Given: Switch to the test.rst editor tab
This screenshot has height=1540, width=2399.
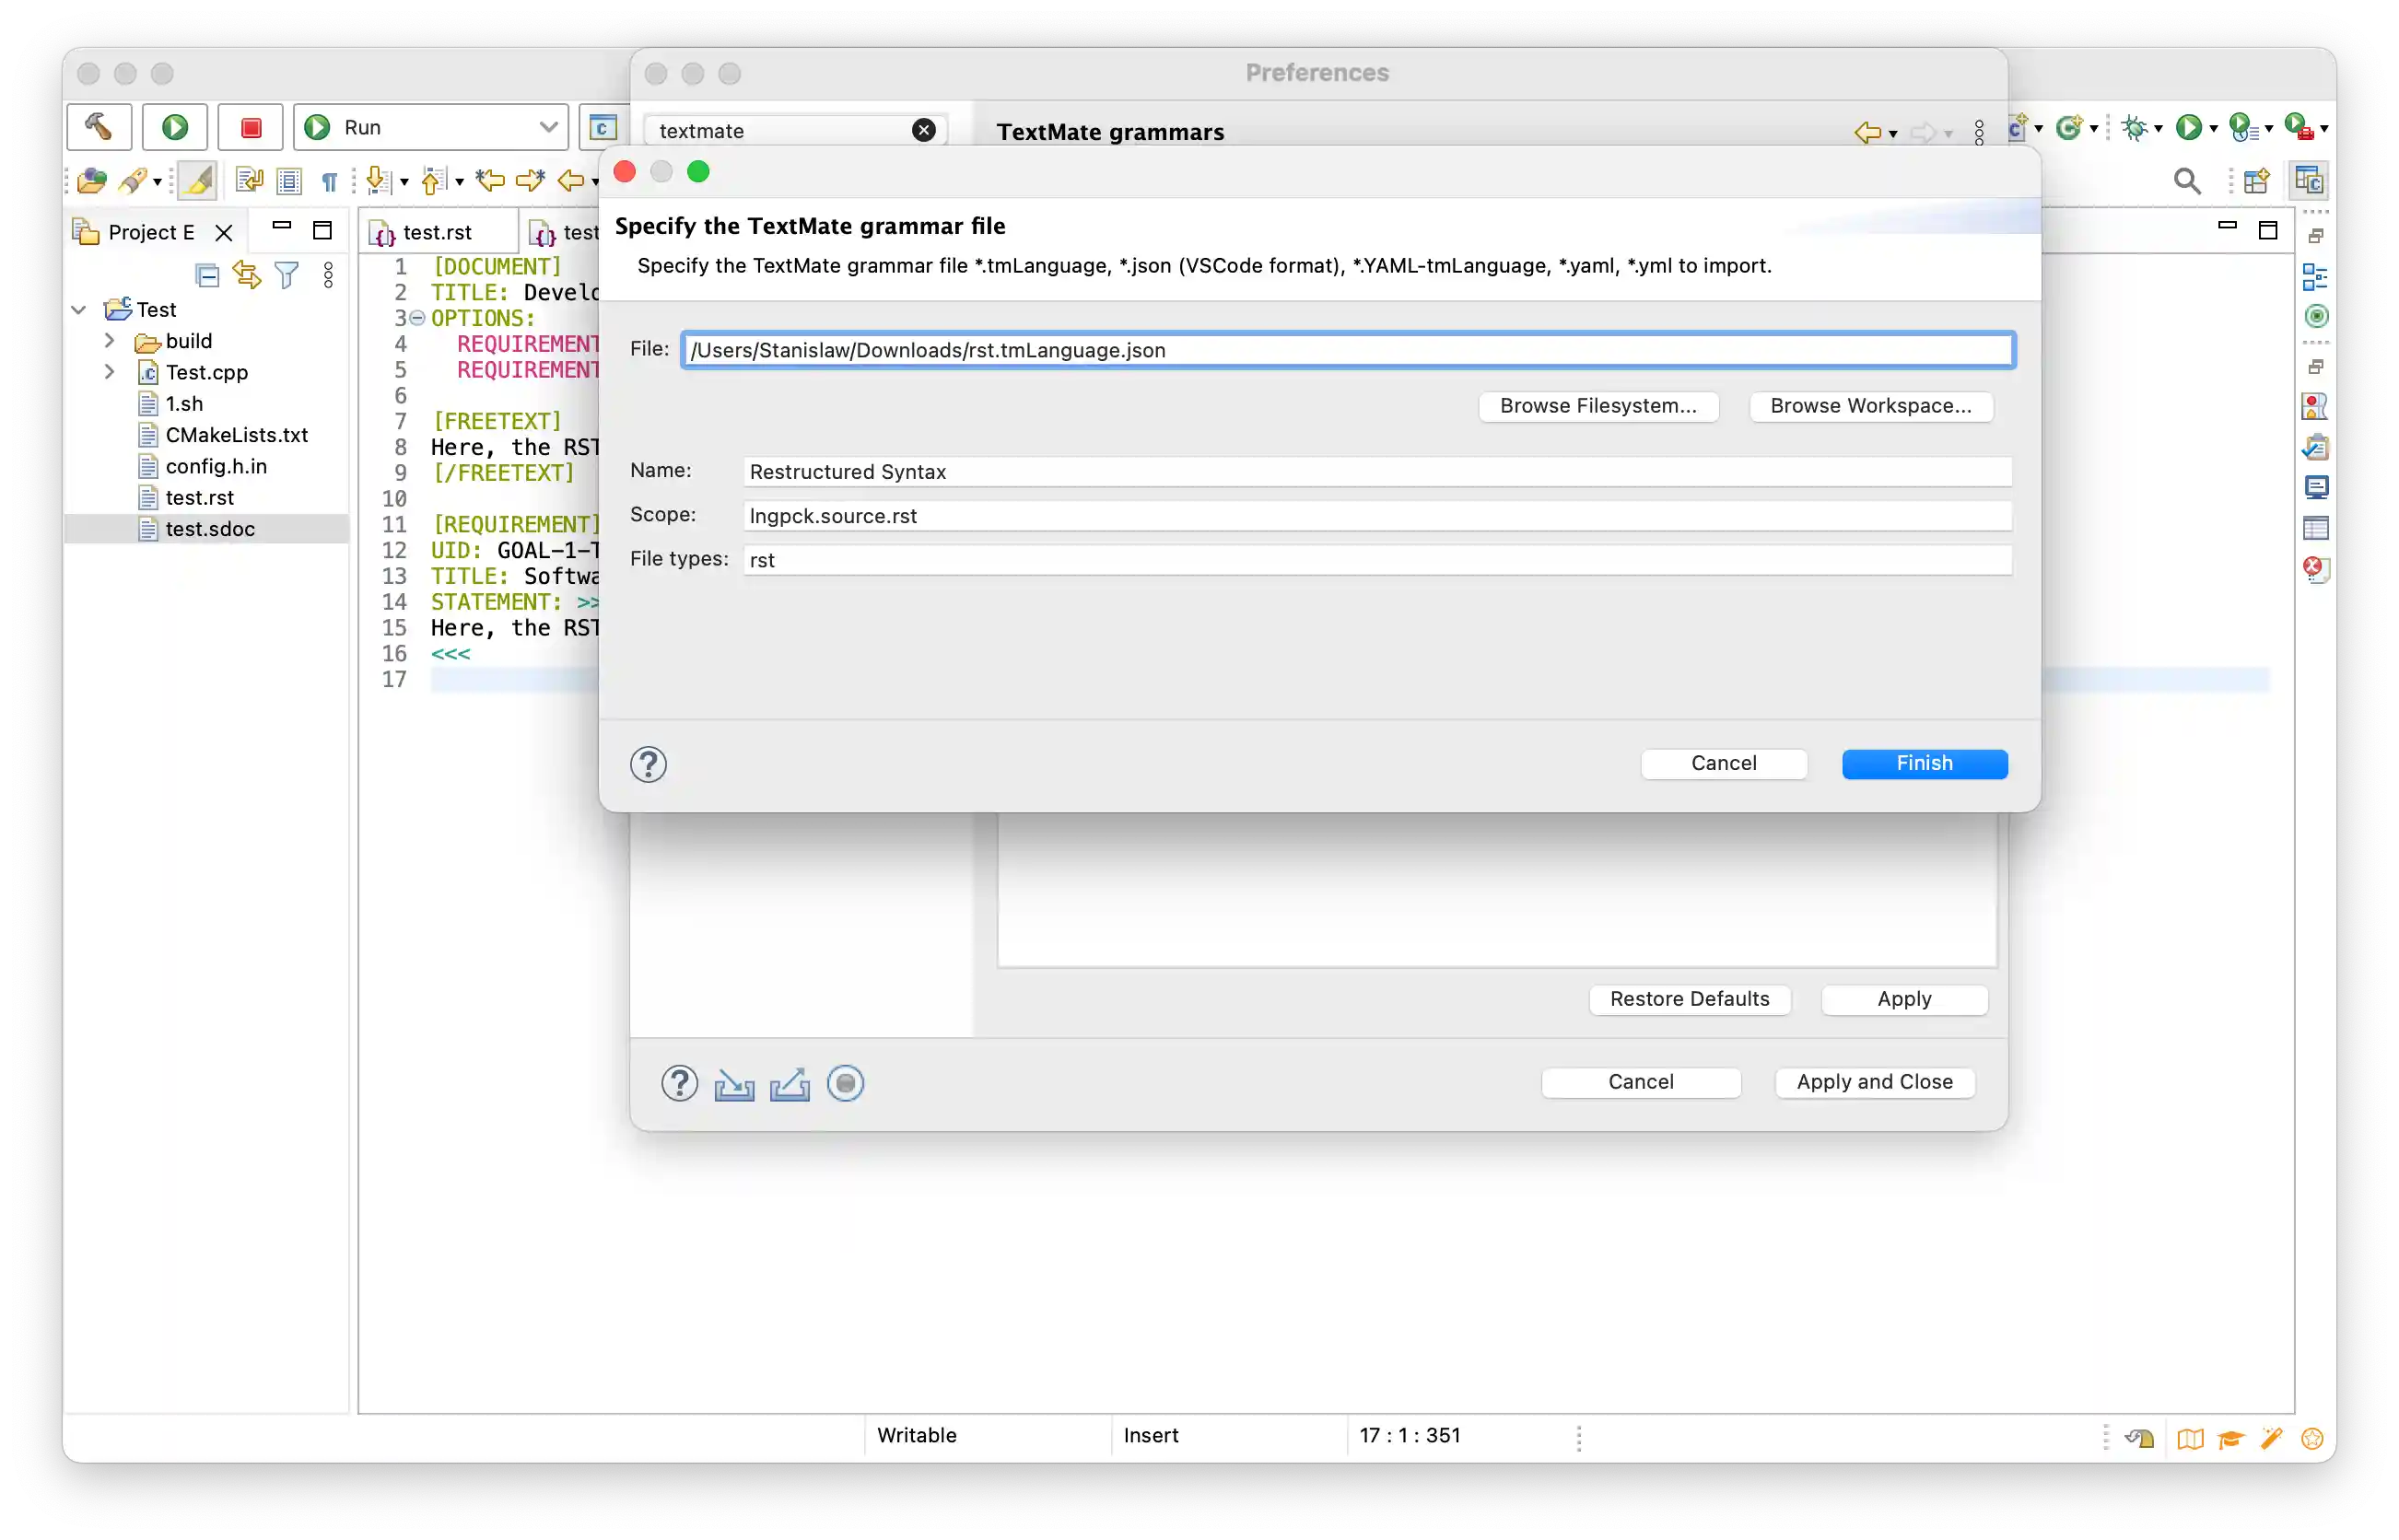Looking at the screenshot, I should (437, 232).
